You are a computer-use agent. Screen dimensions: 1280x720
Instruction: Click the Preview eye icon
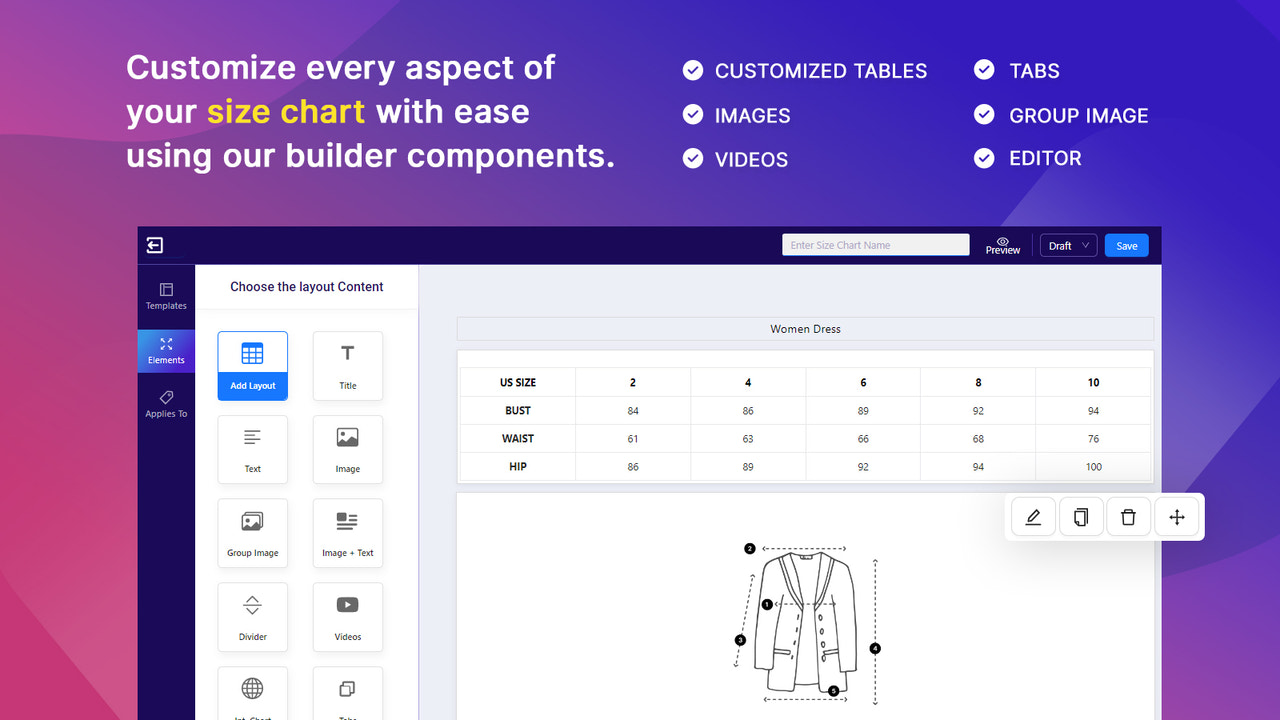point(1002,241)
